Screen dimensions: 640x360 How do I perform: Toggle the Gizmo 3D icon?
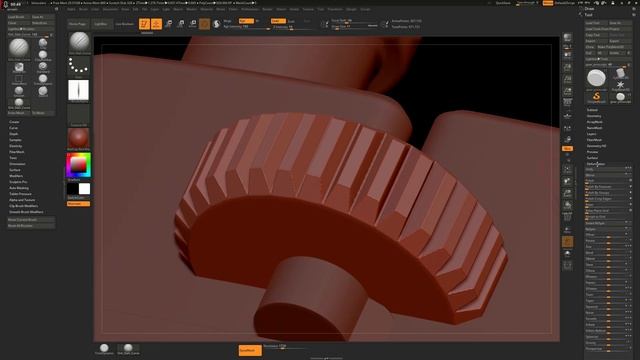[204, 24]
